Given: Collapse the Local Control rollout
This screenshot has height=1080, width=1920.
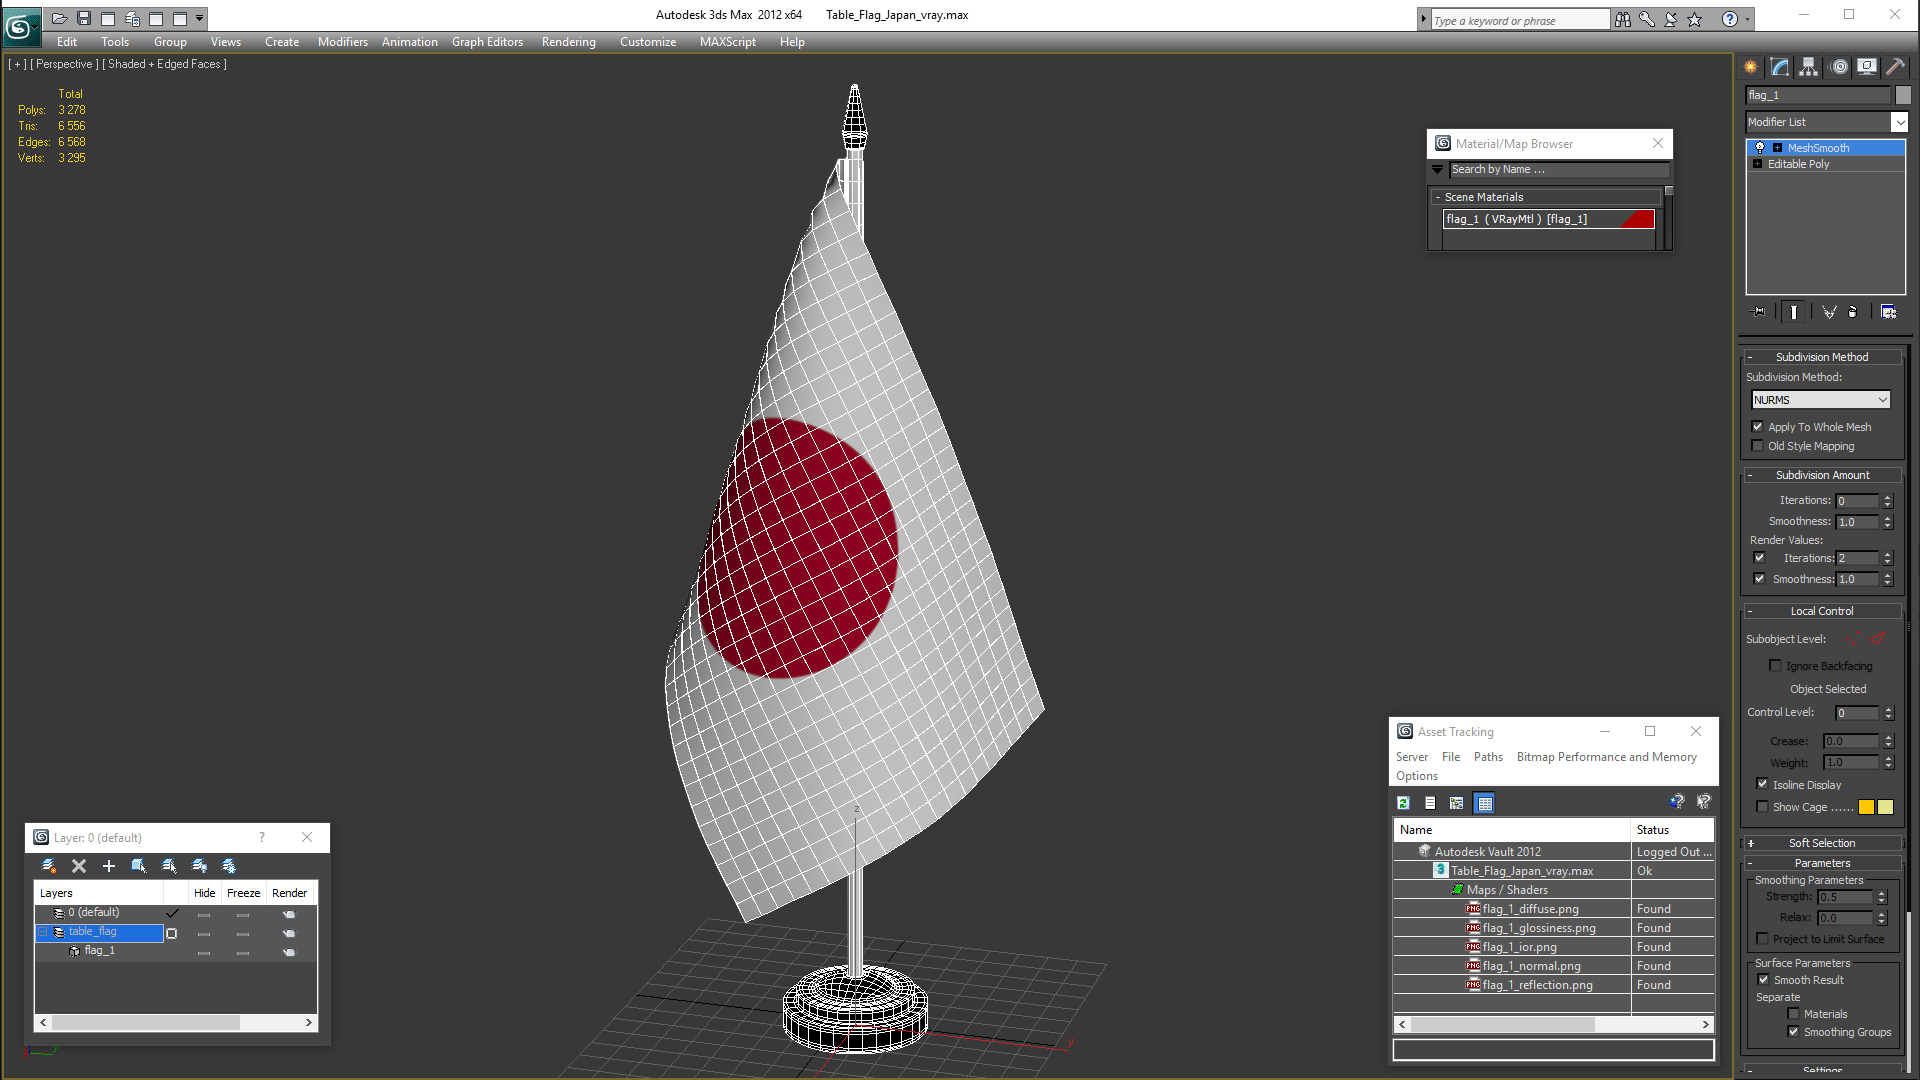Looking at the screenshot, I should click(x=1822, y=611).
